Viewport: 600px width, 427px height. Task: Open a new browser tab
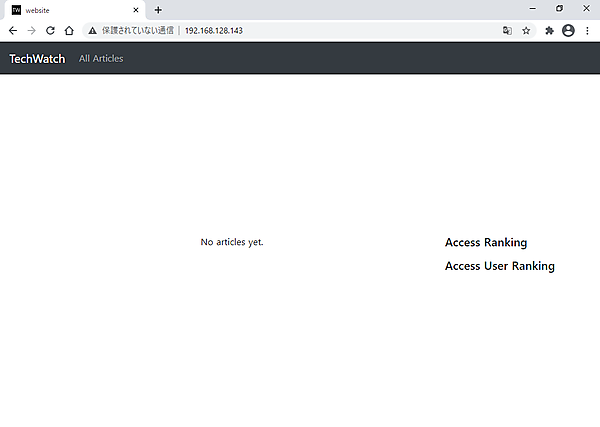tap(158, 10)
